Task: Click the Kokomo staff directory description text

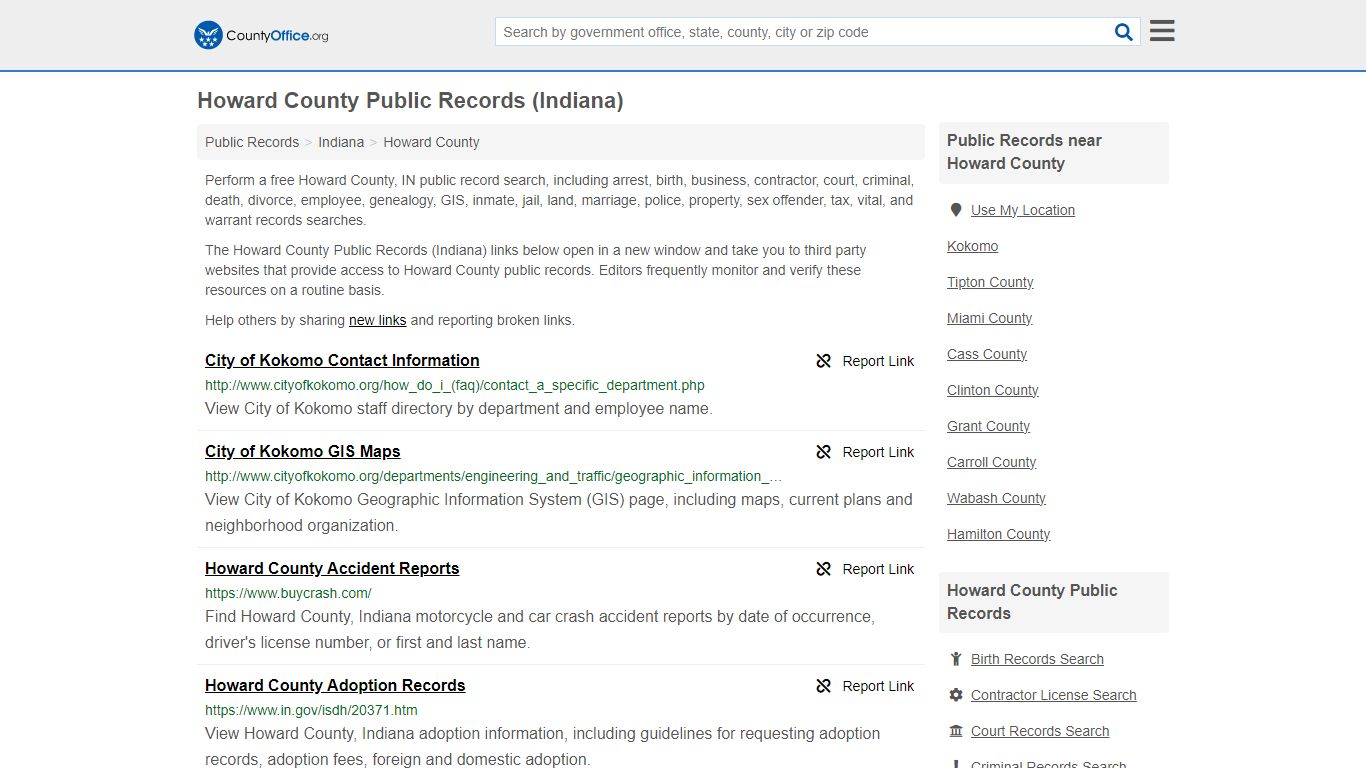Action: [x=459, y=408]
